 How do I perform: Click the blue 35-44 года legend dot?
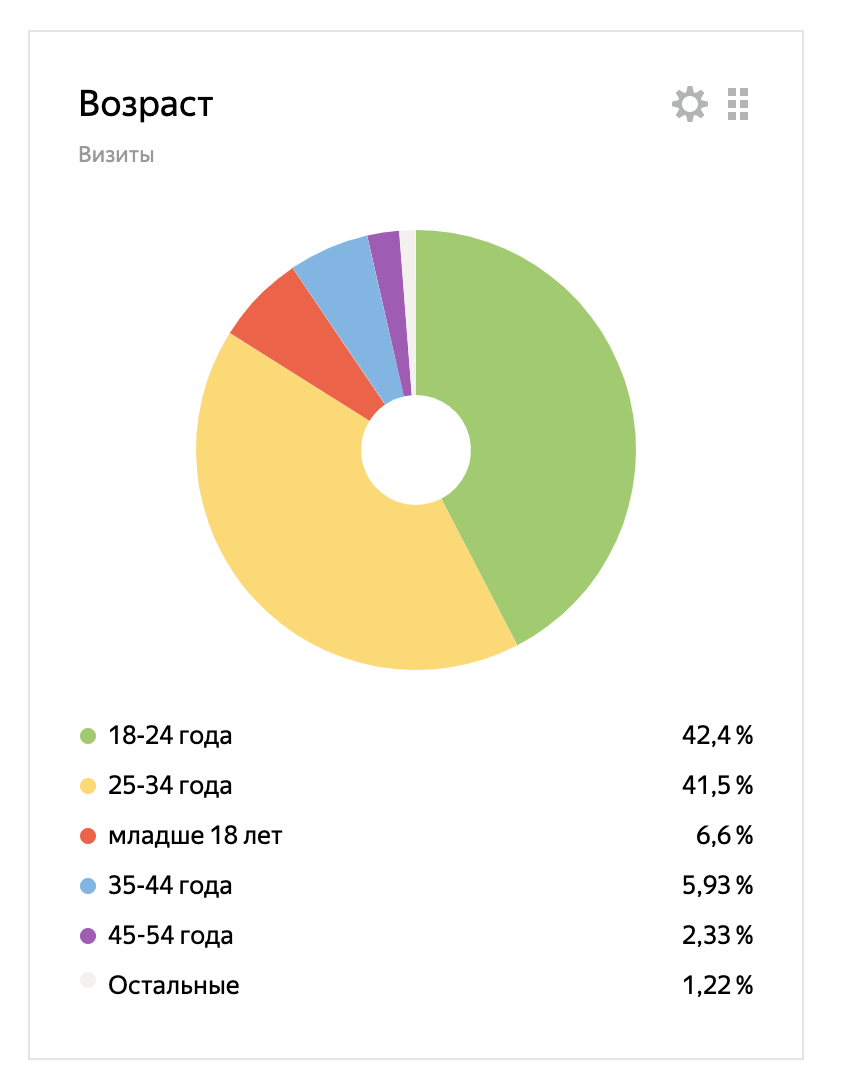pos(88,886)
